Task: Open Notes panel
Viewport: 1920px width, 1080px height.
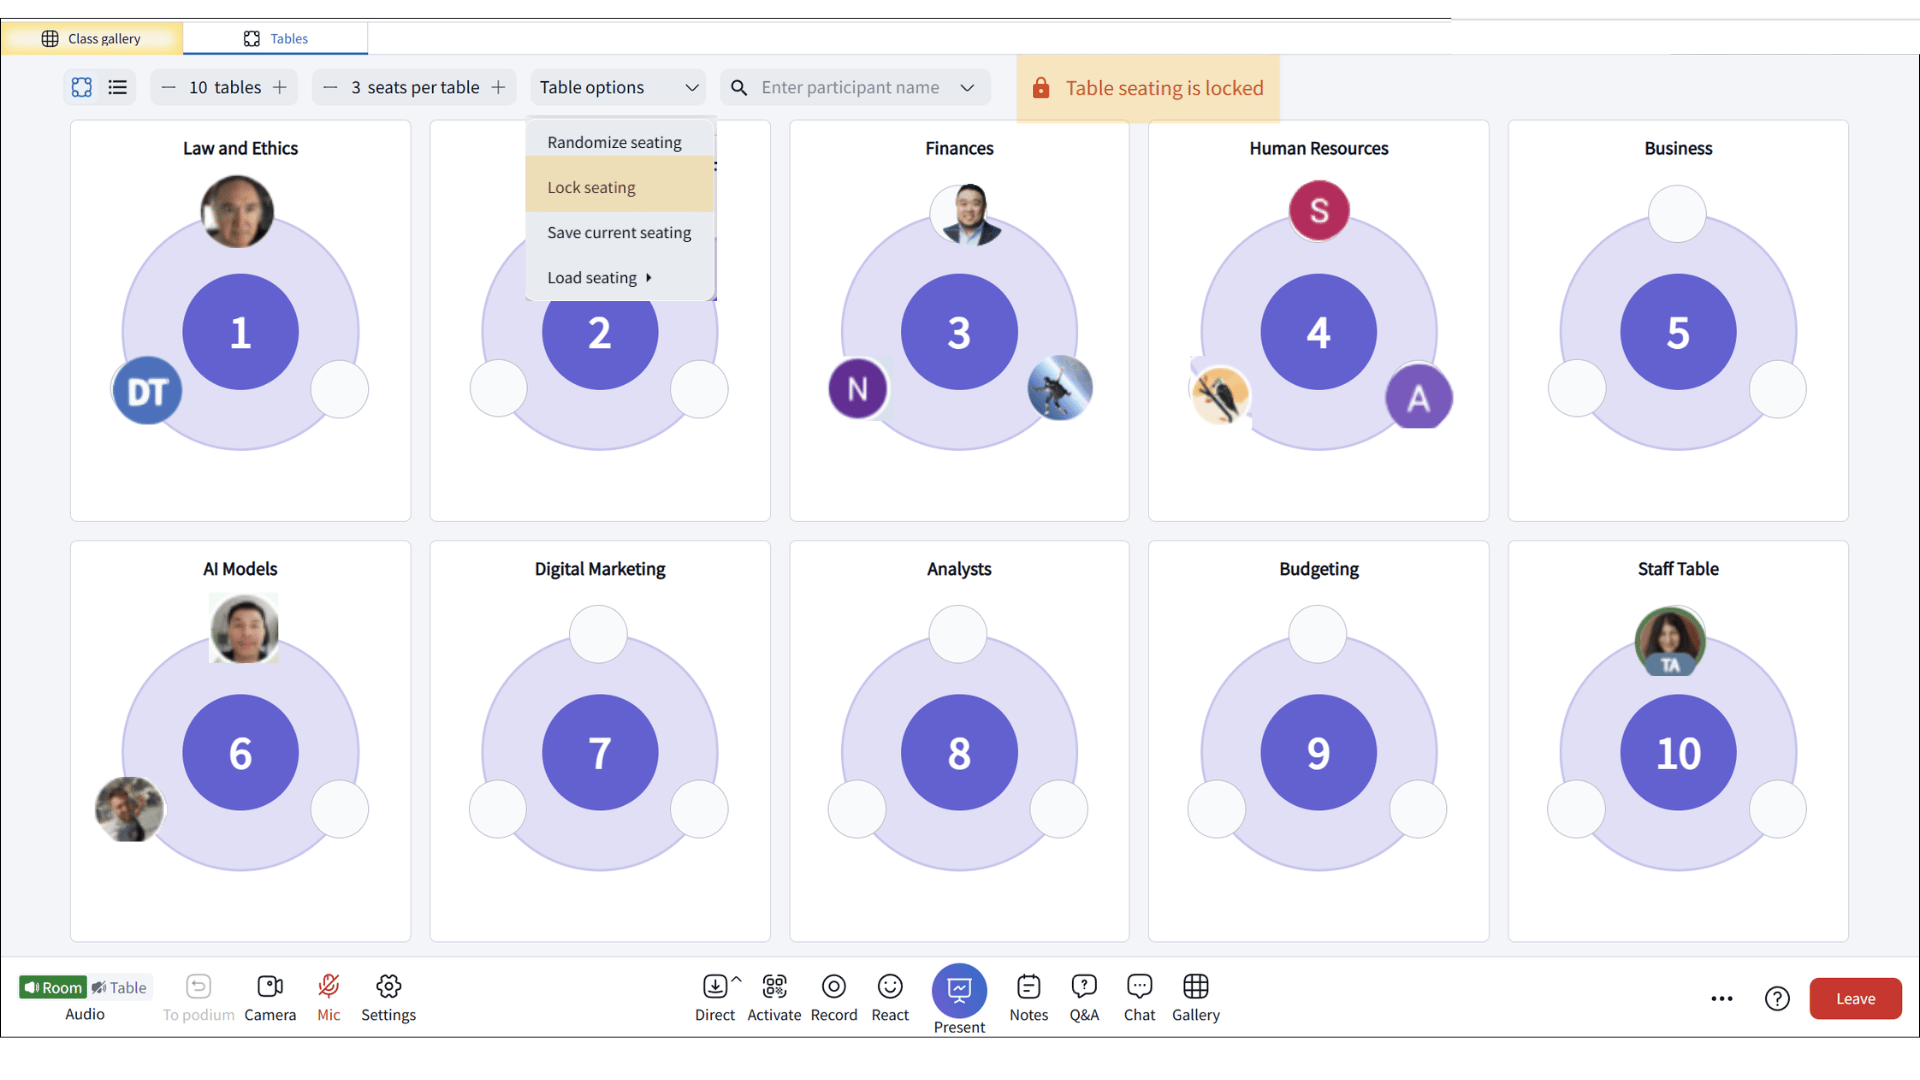Action: 1029,997
